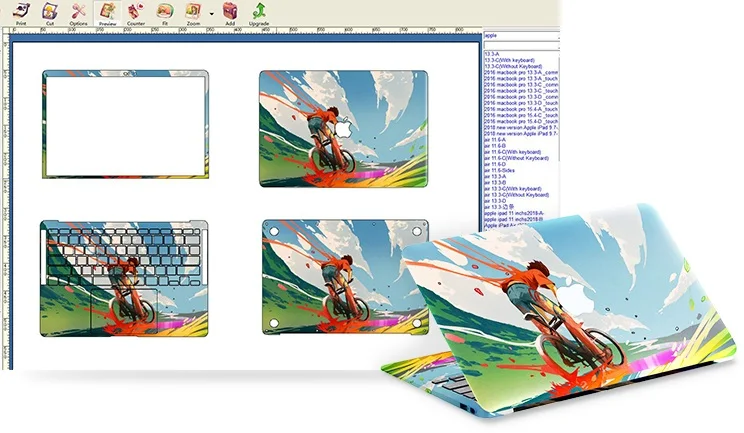
Task: Click the Add toolbar icon
Action: pyautogui.click(x=230, y=13)
